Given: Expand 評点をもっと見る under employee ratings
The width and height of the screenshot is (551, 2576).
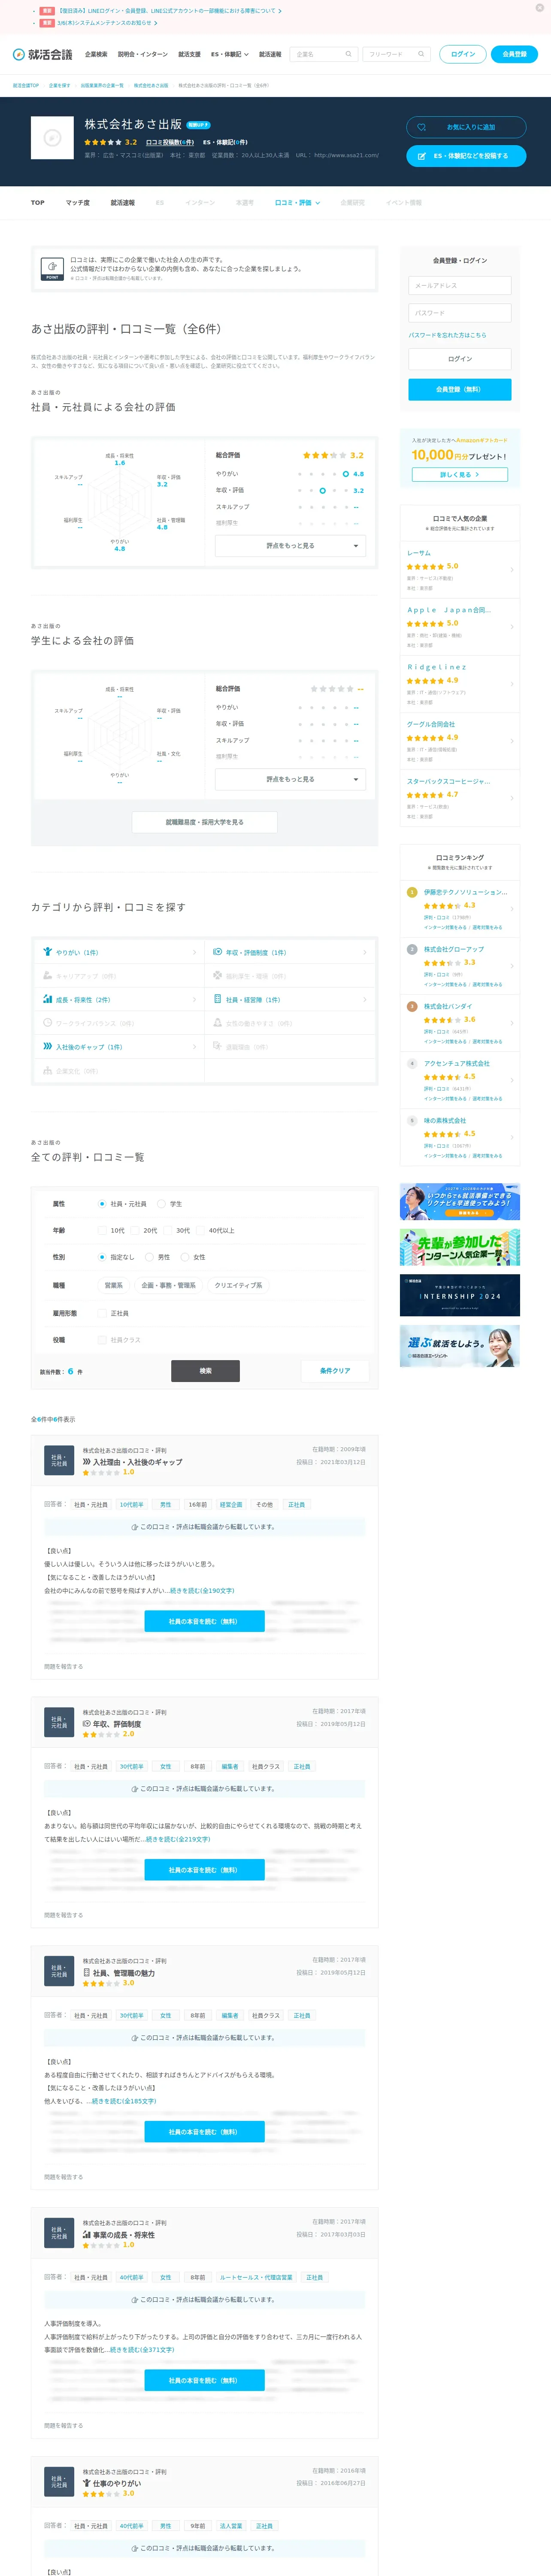Looking at the screenshot, I should 290,546.
